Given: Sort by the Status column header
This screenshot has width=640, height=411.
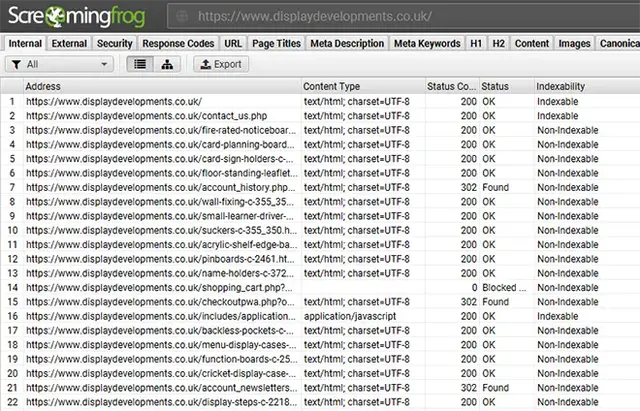Looking at the screenshot, I should [507, 87].
